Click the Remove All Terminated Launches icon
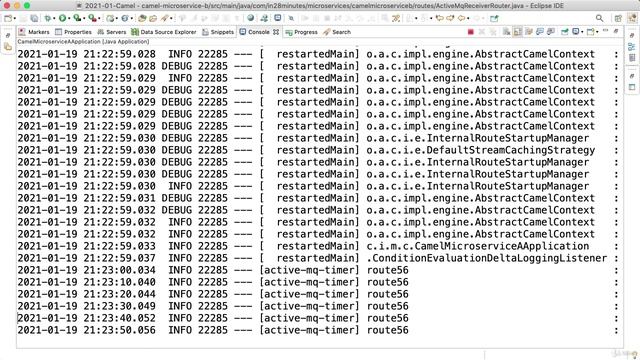 493,32
